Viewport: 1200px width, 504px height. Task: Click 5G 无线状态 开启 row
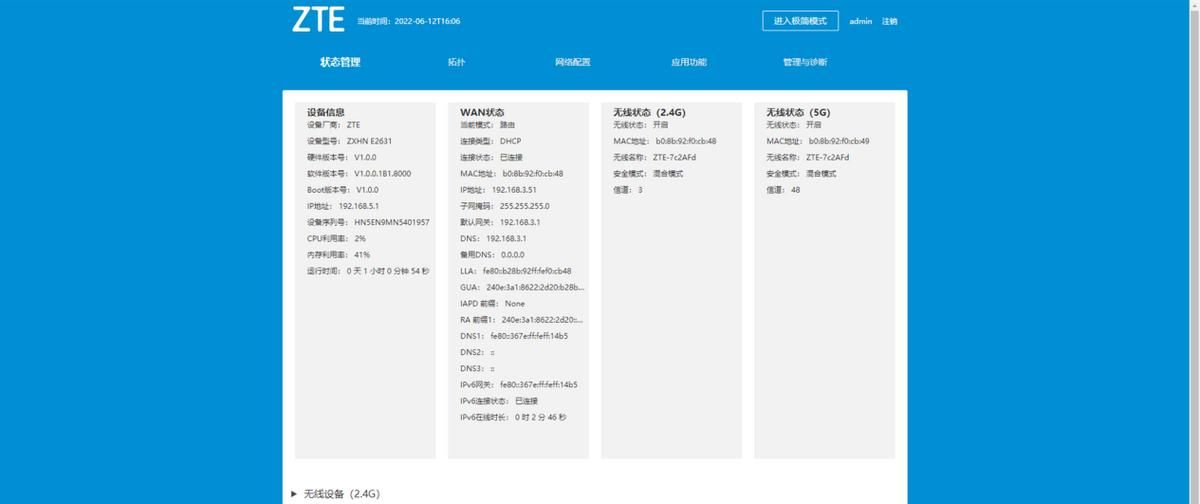click(x=794, y=125)
